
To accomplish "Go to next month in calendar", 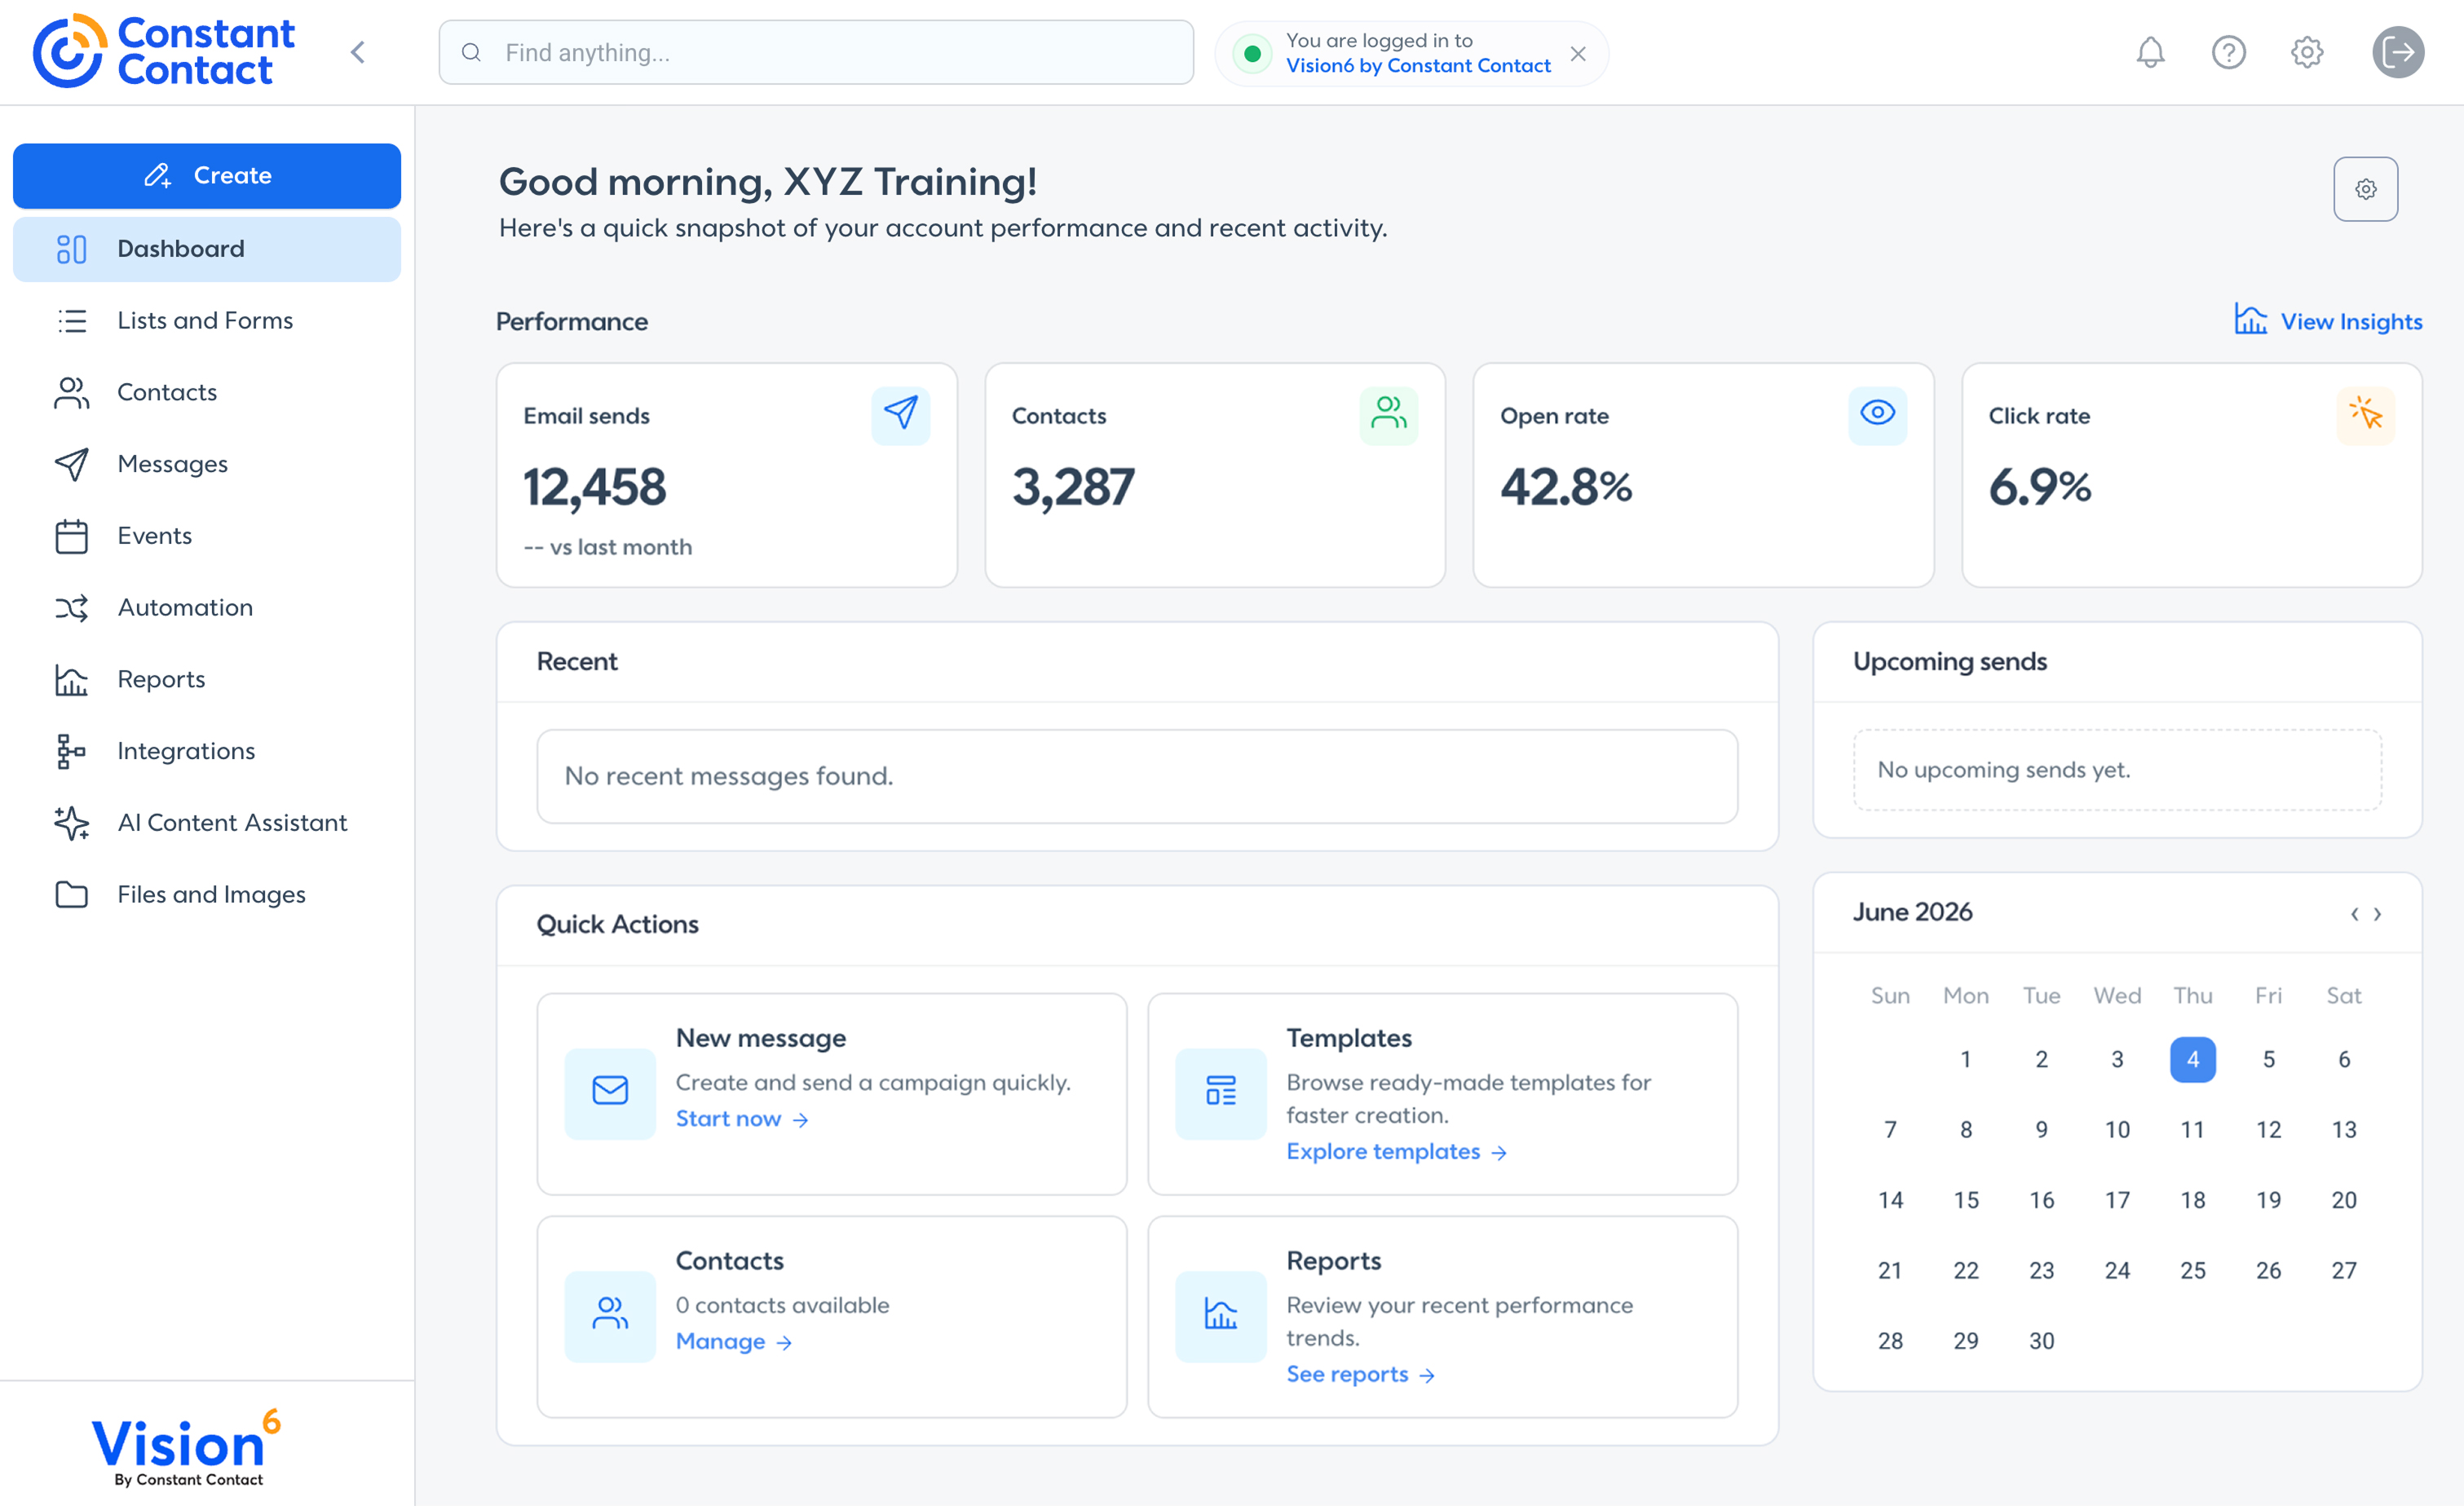I will coord(2377,914).
